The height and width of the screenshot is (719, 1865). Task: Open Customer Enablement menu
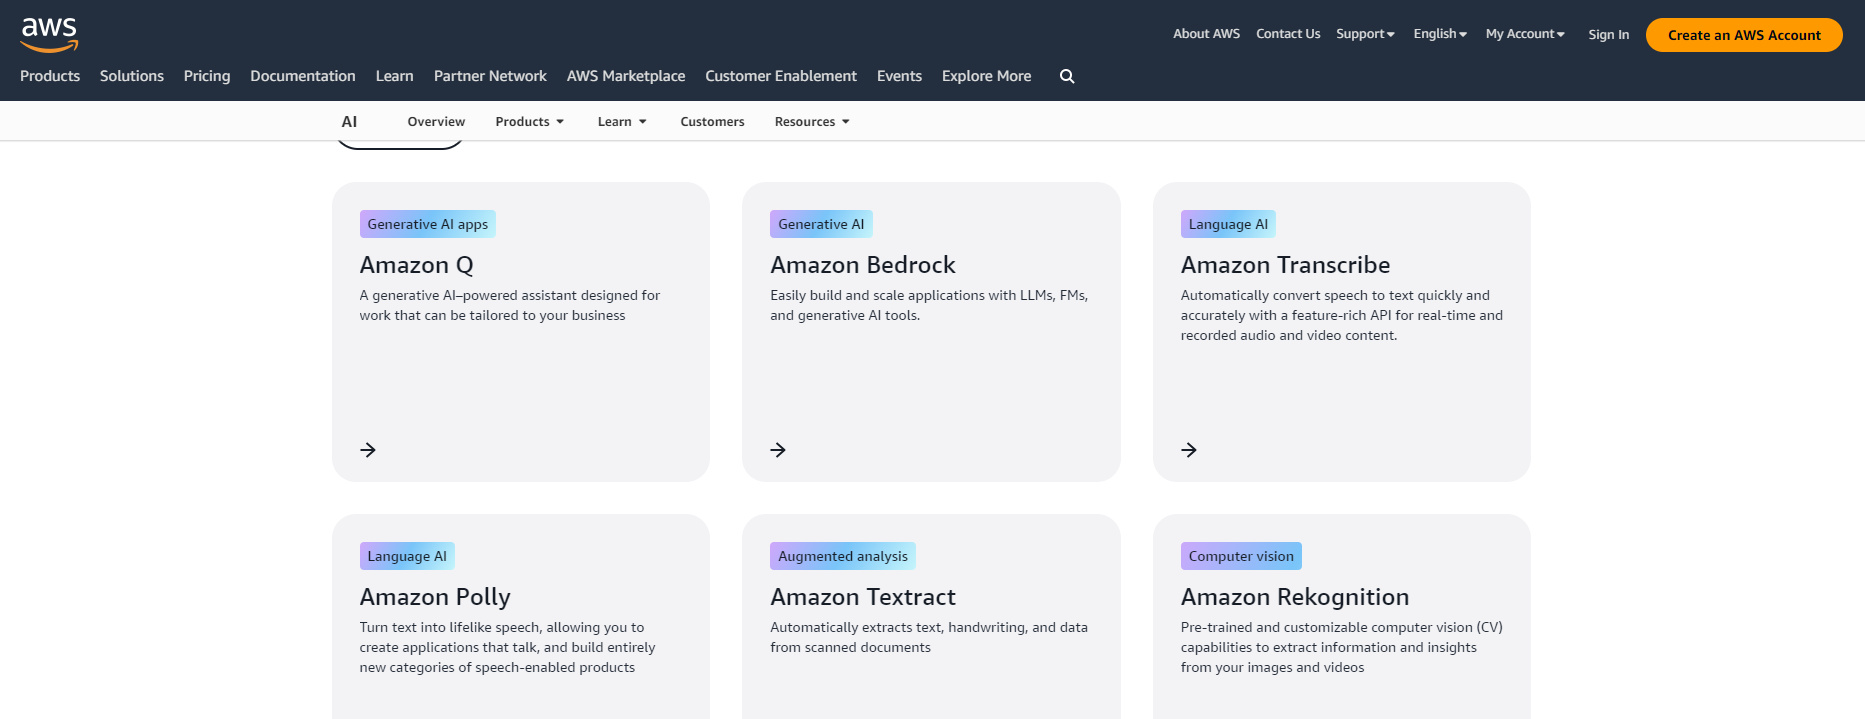click(781, 76)
